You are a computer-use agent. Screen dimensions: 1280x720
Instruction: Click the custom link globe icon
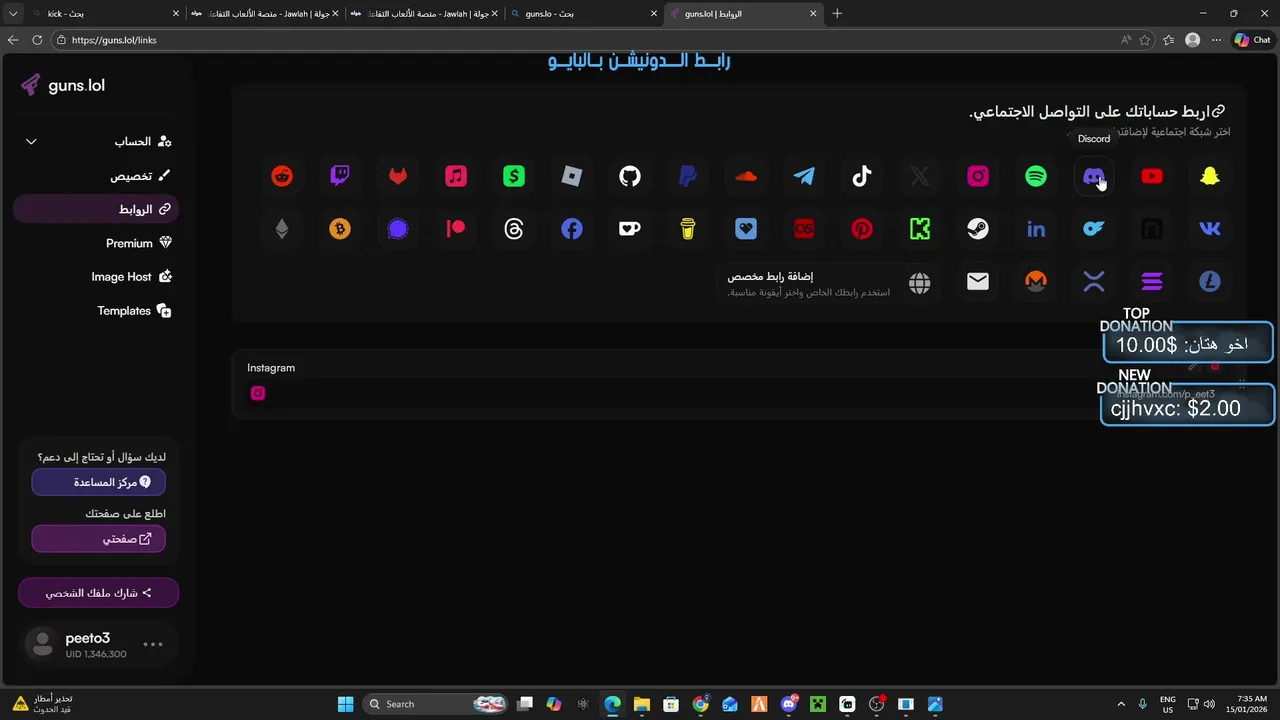pyautogui.click(x=920, y=283)
